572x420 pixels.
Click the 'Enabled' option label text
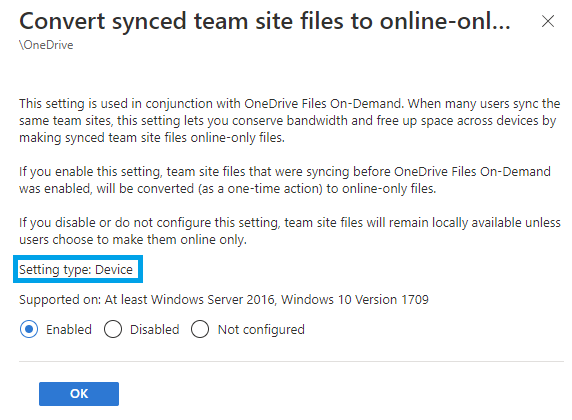click(x=69, y=330)
